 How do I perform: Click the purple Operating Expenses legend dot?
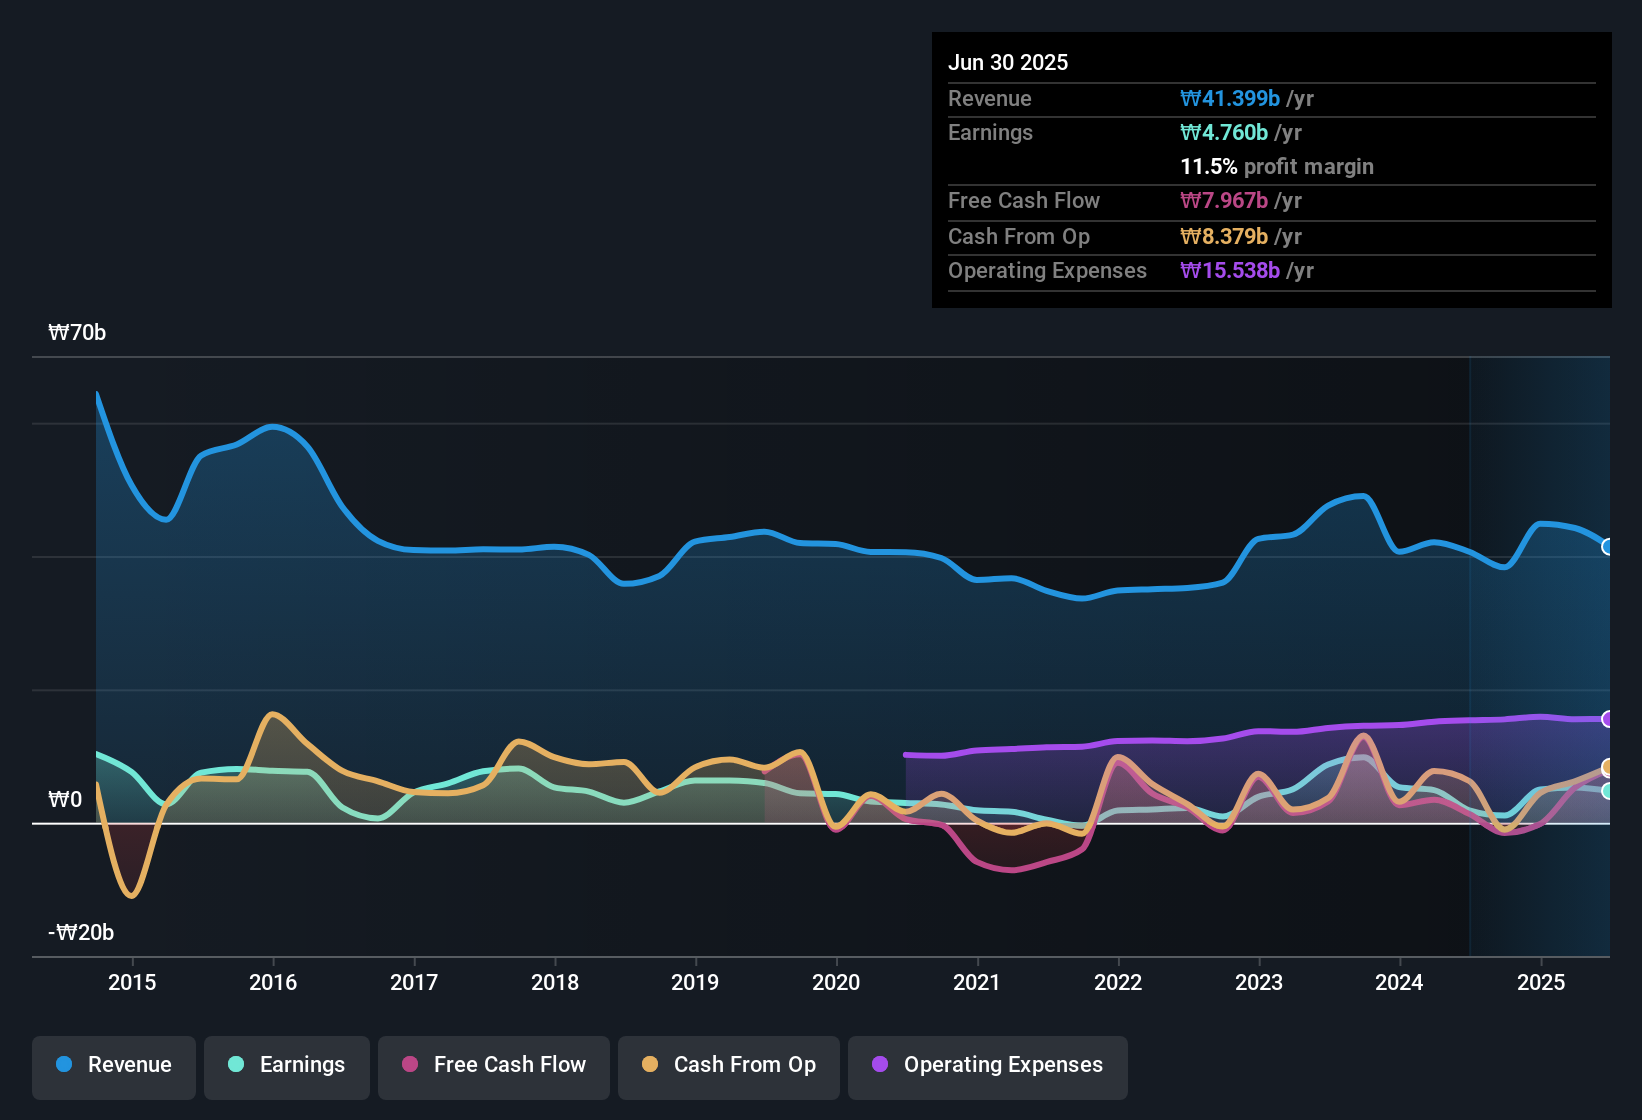880,1065
